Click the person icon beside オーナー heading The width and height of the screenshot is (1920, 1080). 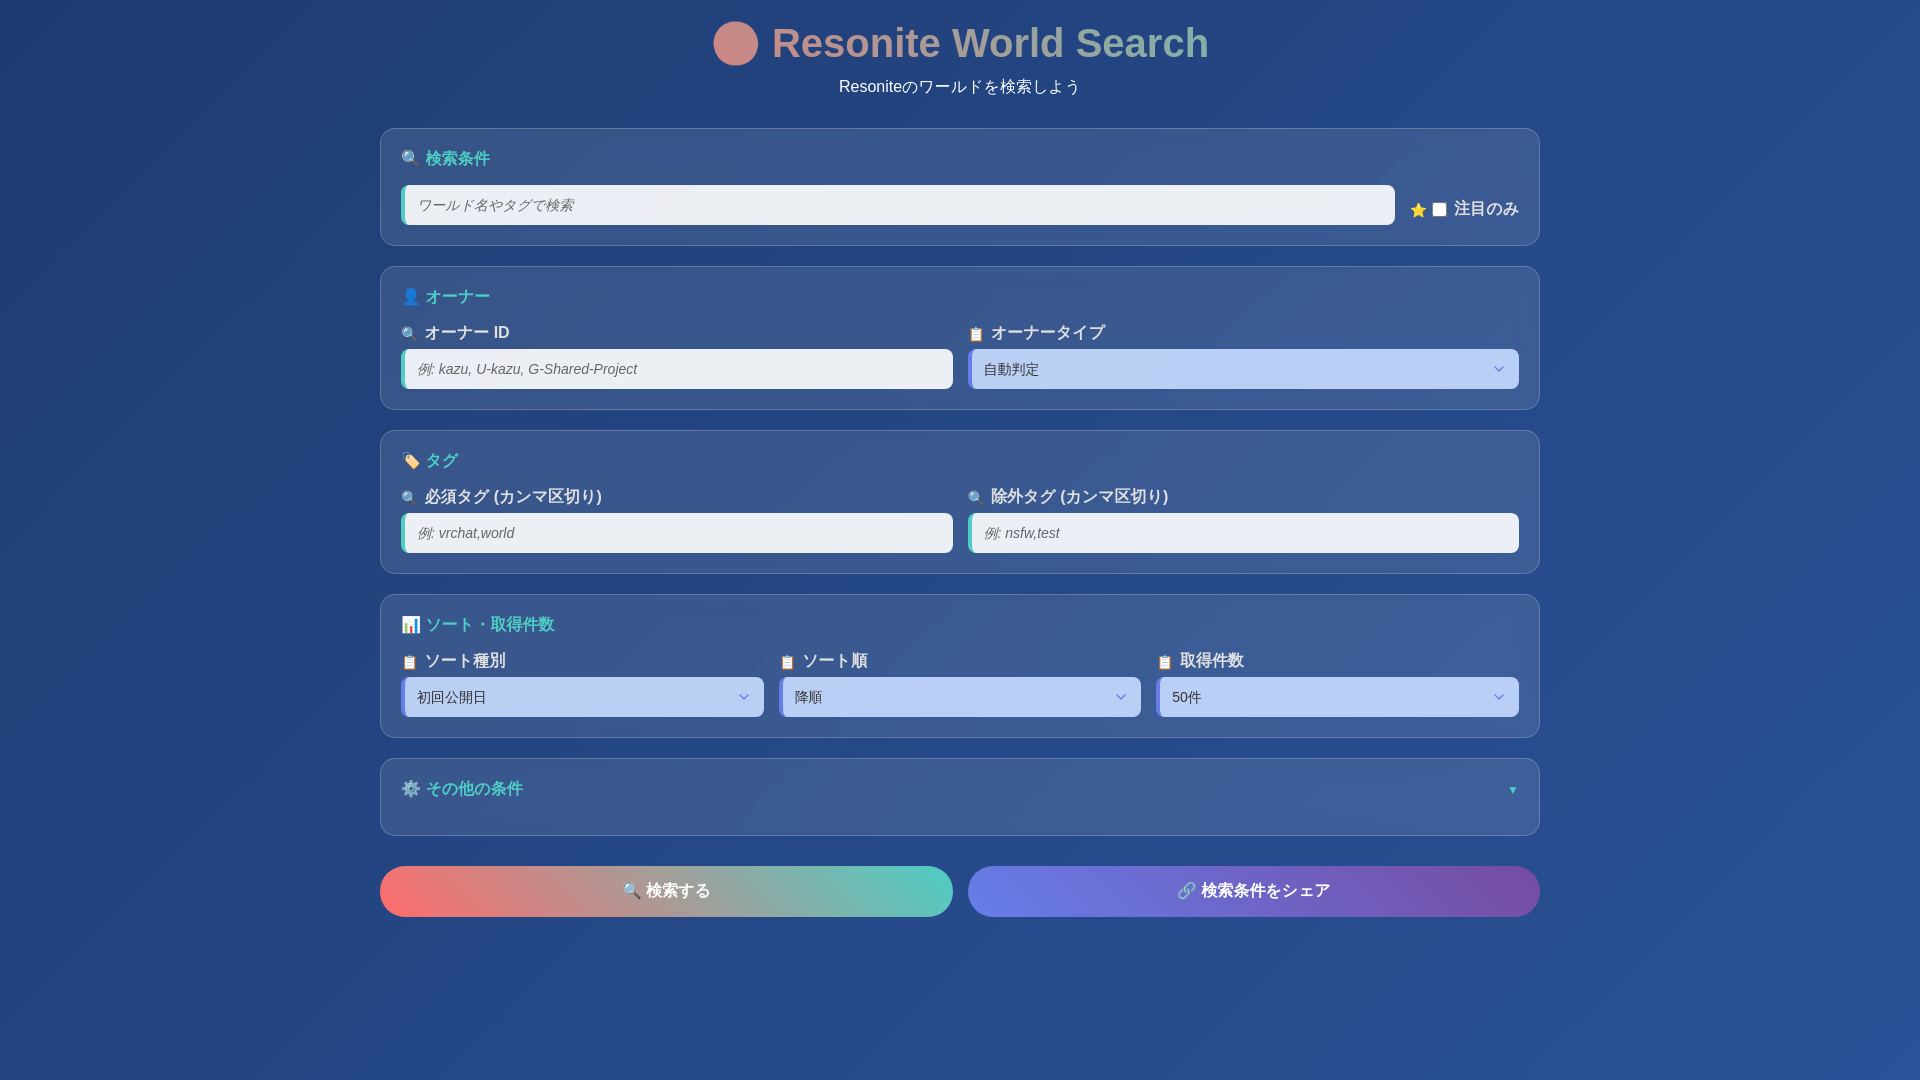tap(410, 297)
